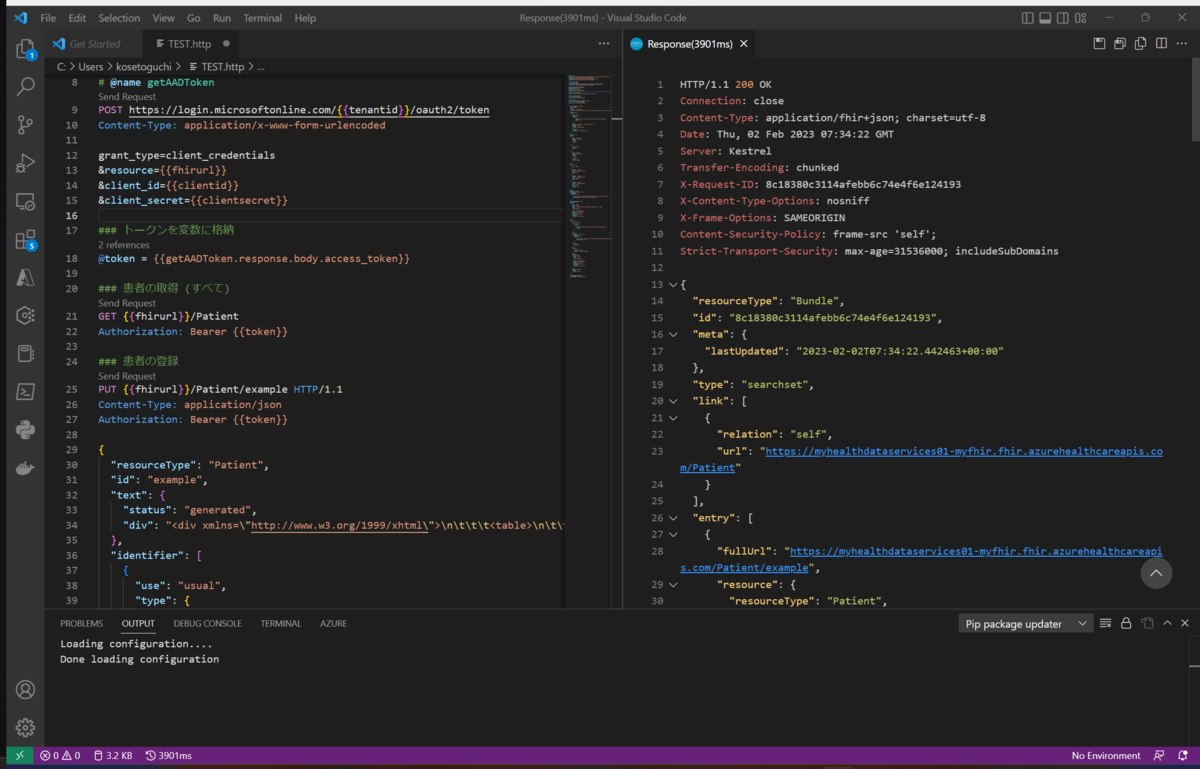Close the Response(3901ms) tab
1200x769 pixels.
click(x=744, y=44)
